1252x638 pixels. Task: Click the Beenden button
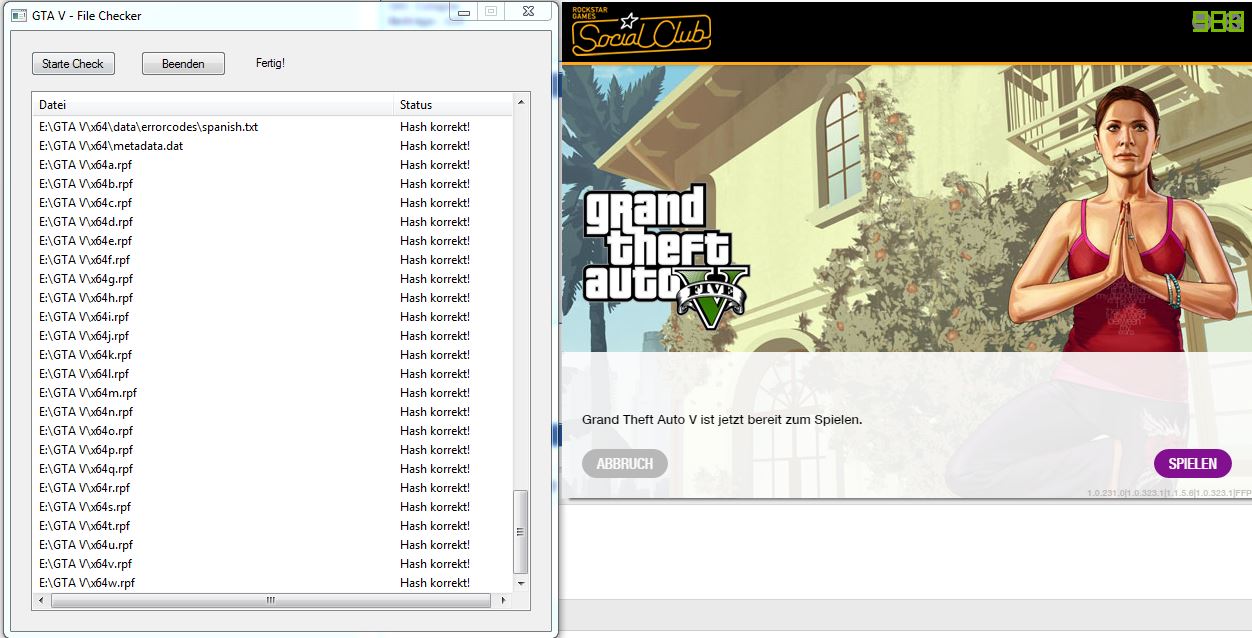coord(183,63)
